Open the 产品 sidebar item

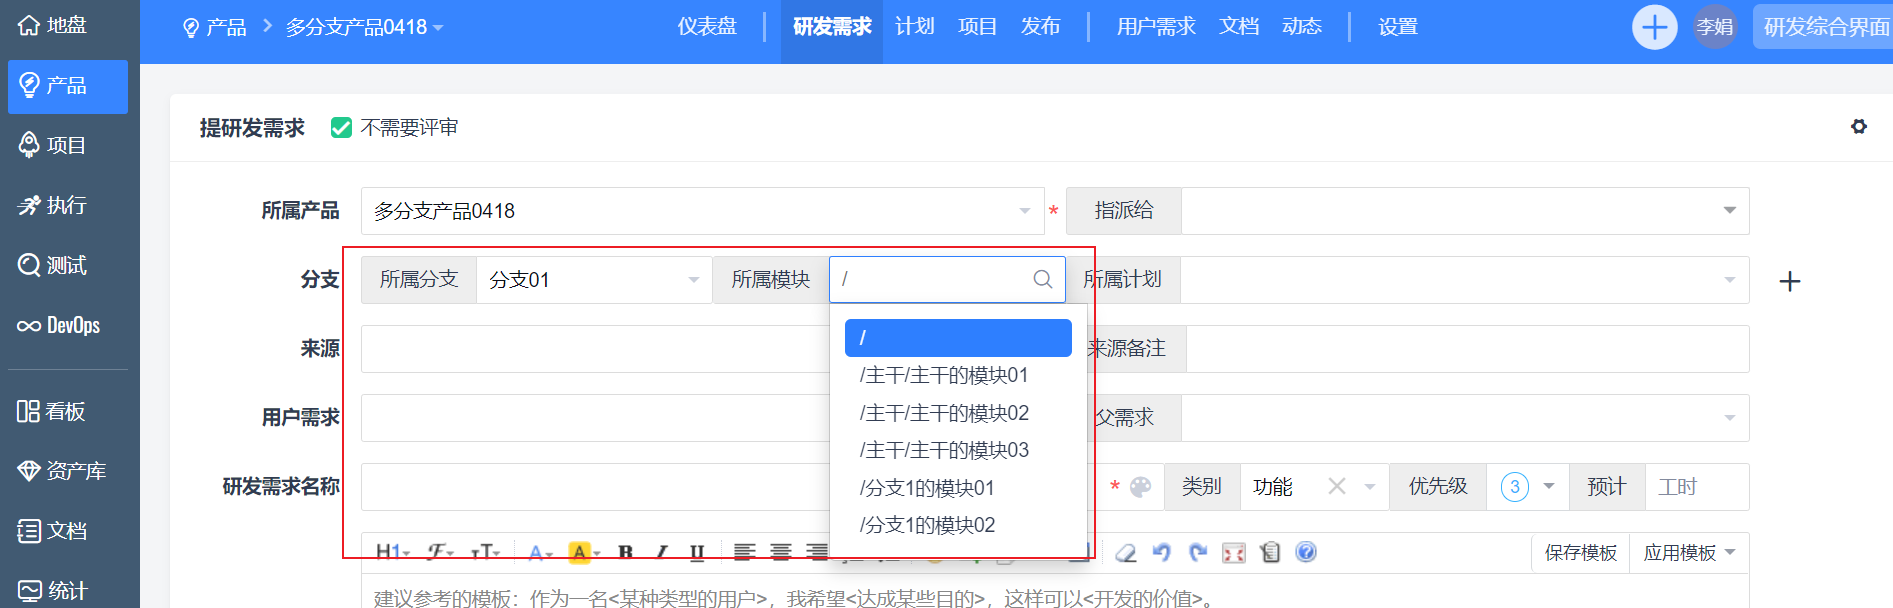tap(67, 86)
